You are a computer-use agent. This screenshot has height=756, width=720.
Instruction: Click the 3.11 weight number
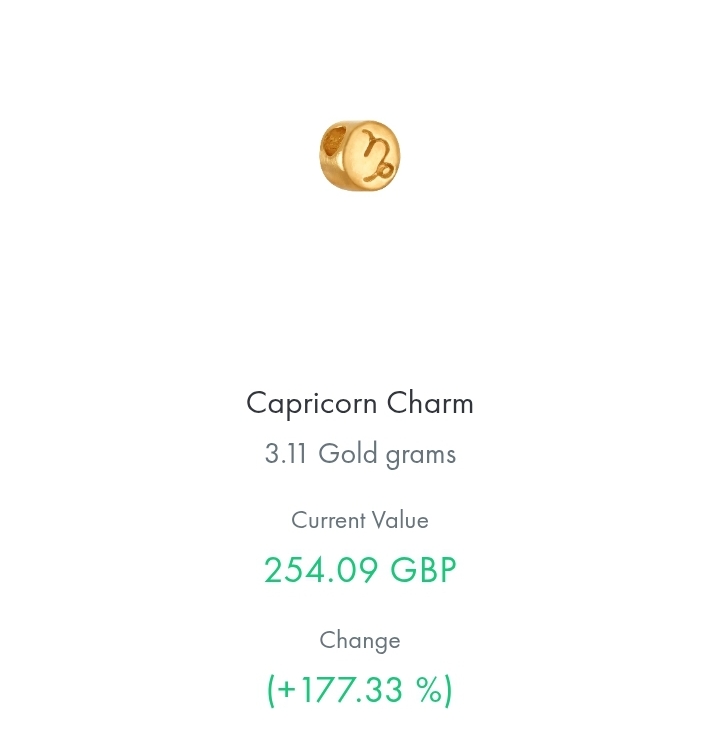click(285, 453)
